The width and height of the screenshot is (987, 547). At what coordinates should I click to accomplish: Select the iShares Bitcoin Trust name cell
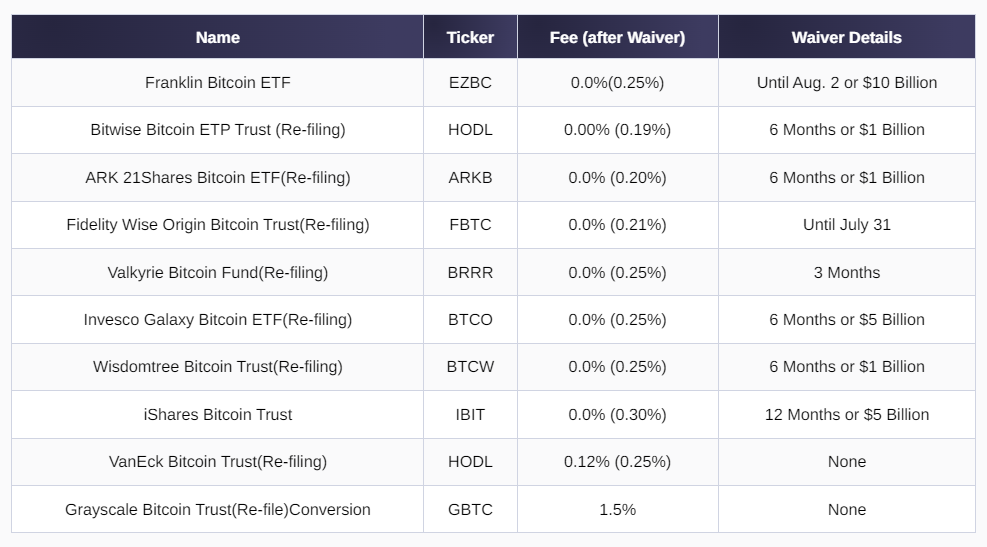[217, 414]
